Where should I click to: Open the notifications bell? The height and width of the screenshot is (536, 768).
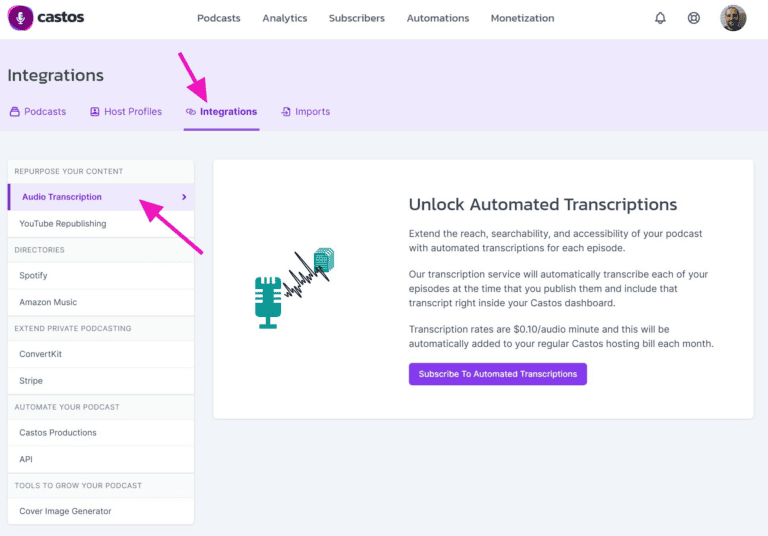coord(660,18)
